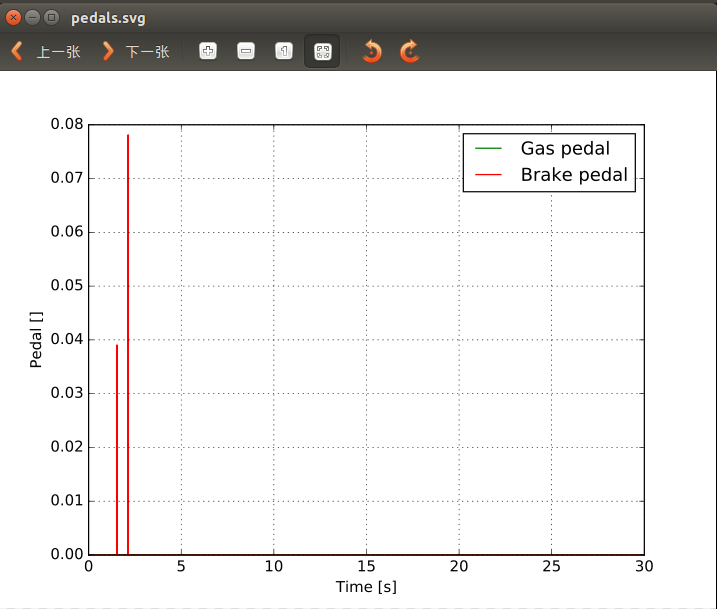Click the zoom out minus icon
The image size is (717, 609).
(x=246, y=51)
